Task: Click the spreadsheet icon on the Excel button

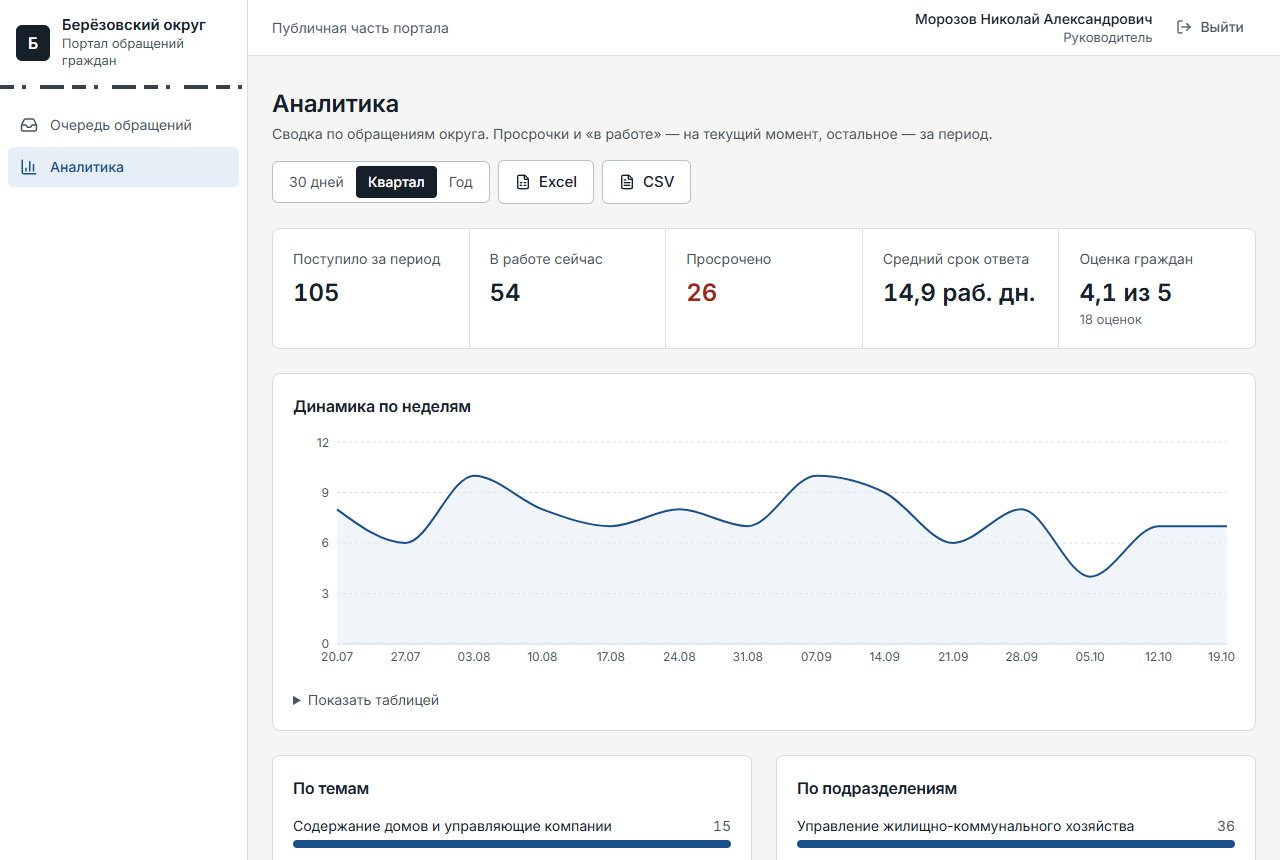Action: point(522,182)
